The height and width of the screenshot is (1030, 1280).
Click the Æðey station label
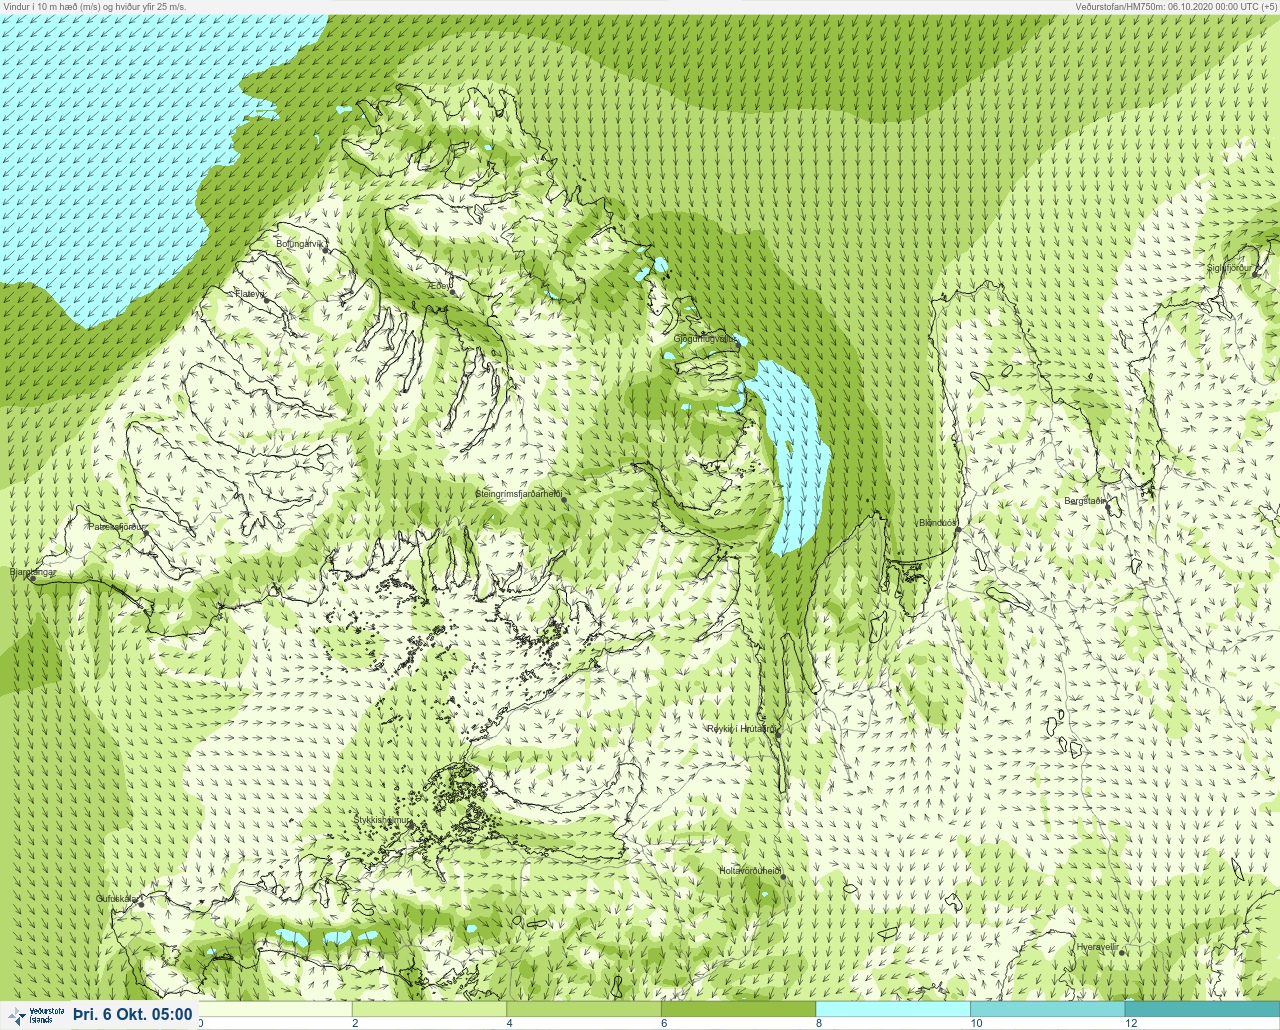point(439,285)
